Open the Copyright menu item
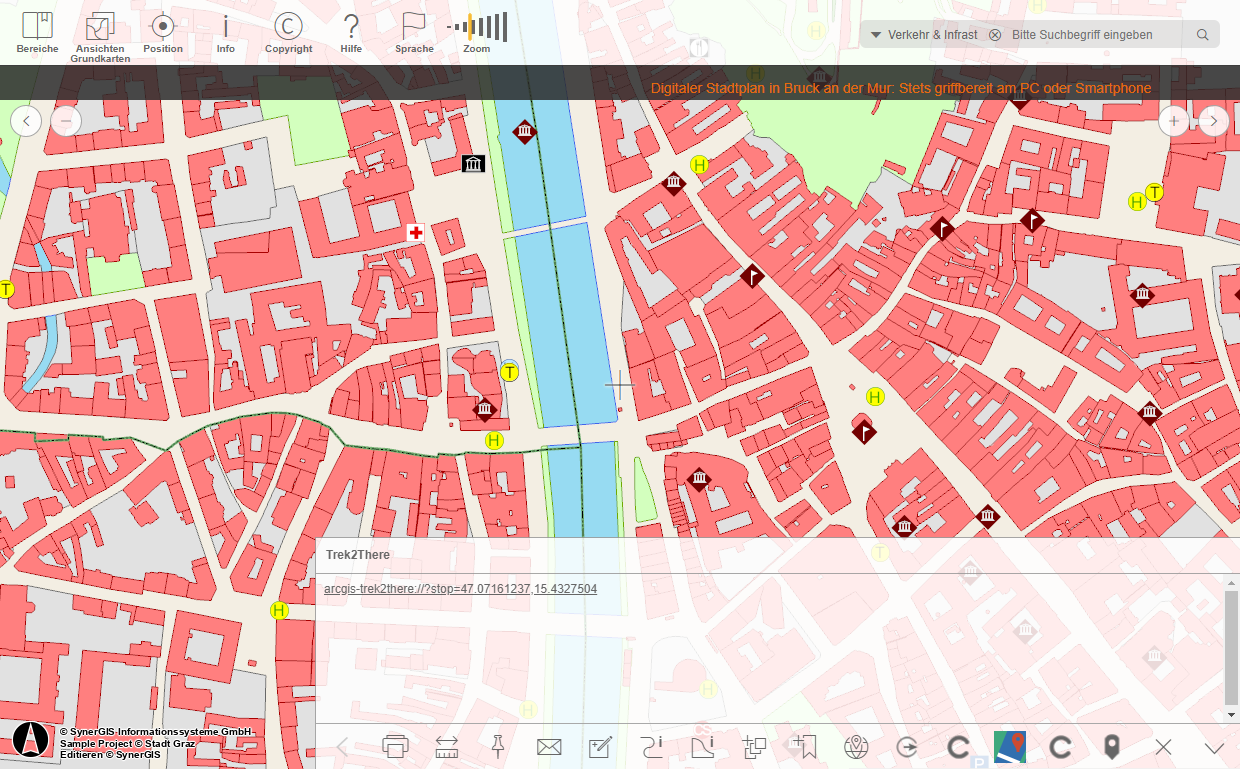Screen dimensions: 1240x769 click(x=288, y=31)
